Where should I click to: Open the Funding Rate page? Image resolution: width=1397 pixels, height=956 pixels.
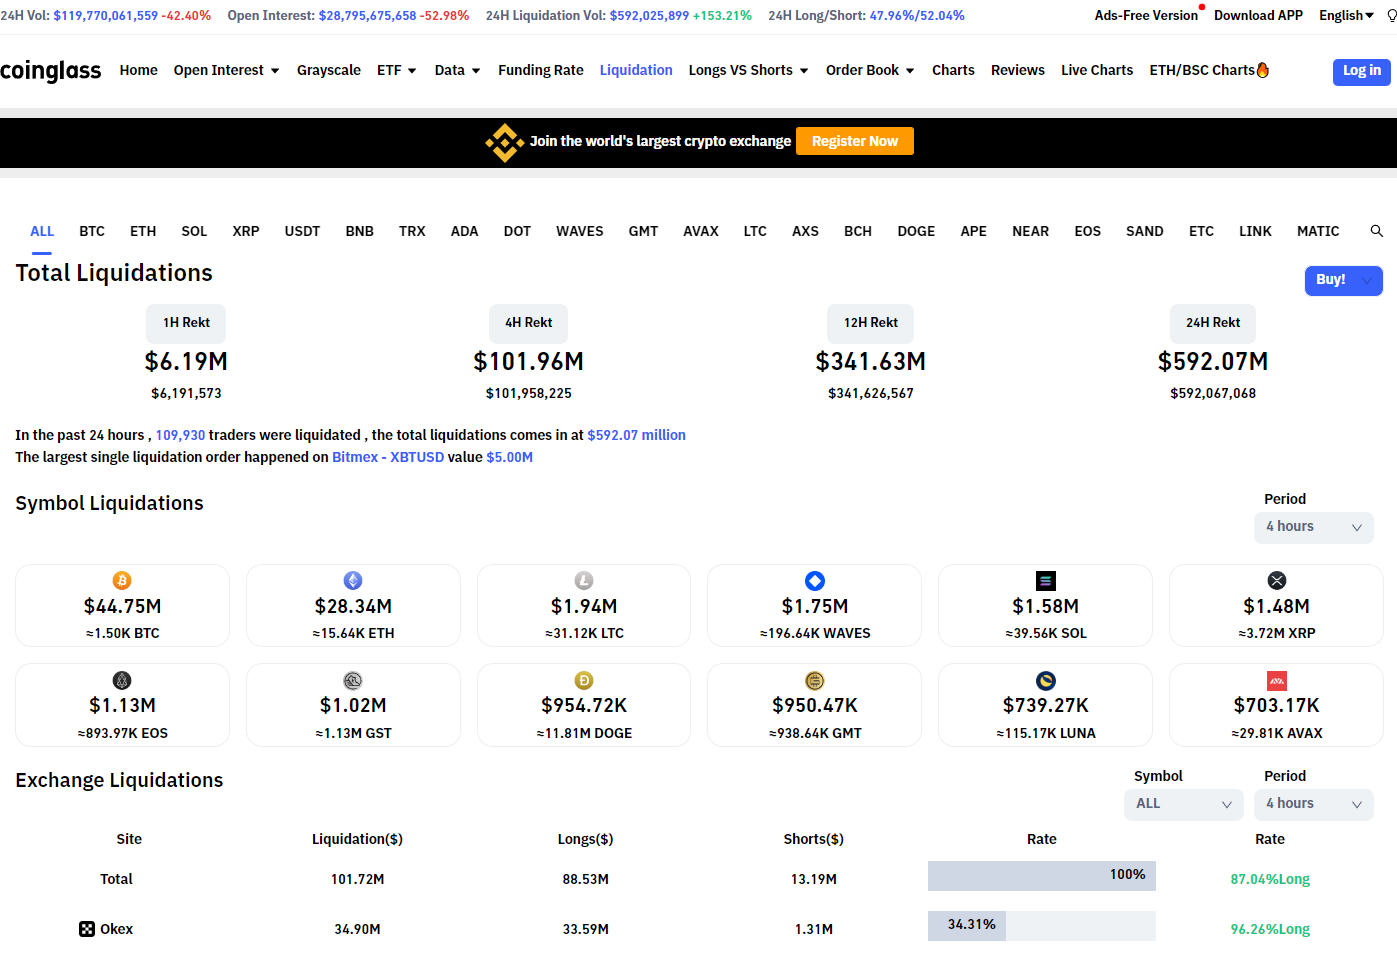[541, 70]
